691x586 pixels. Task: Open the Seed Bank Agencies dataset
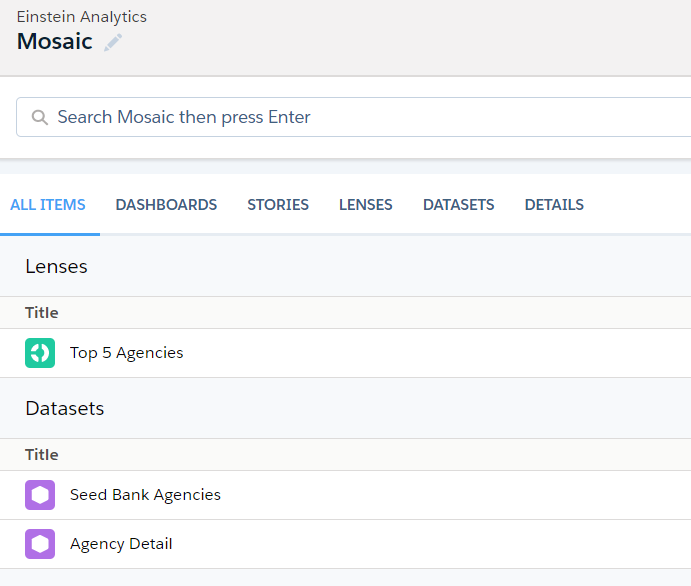tap(145, 495)
